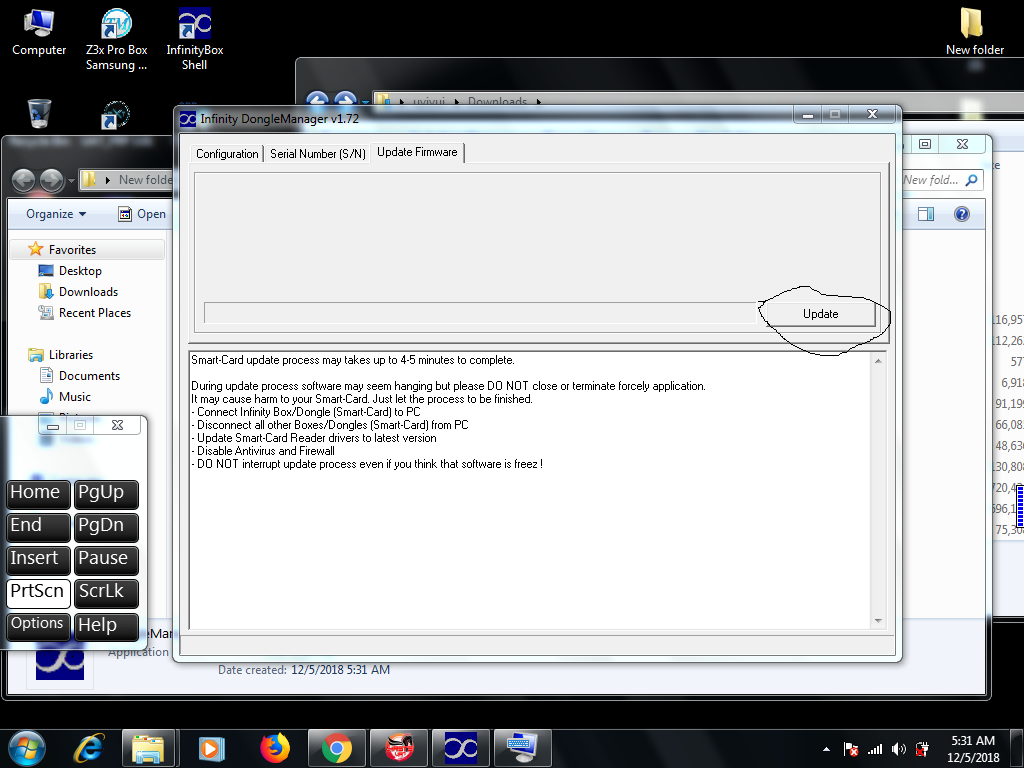Open the New folder desktop icon
Viewport: 1024px width, 768px height.
click(x=974, y=33)
